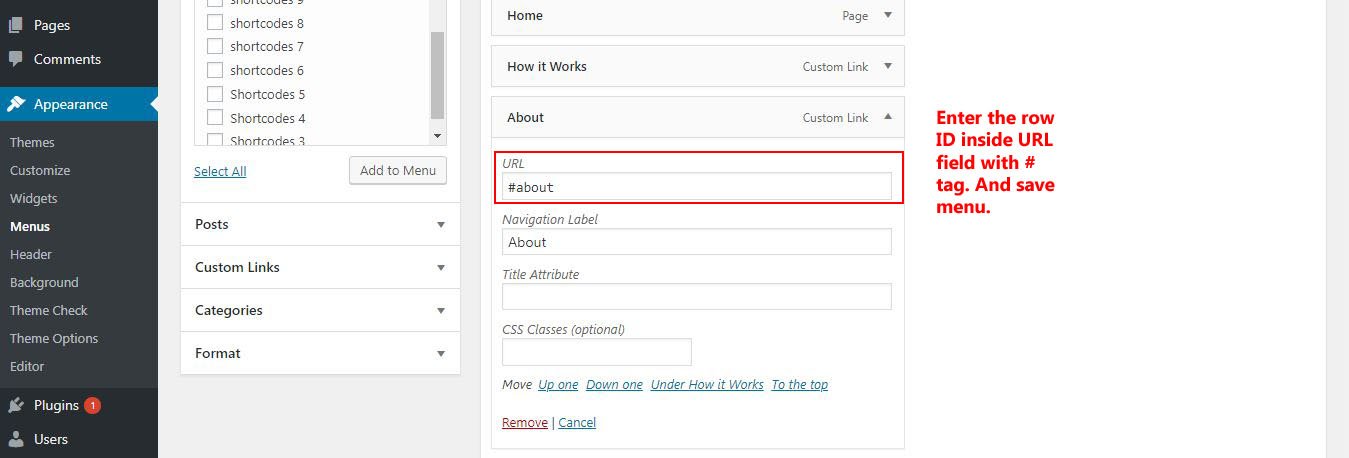Click the Users person icon
Image resolution: width=1349 pixels, height=458 pixels.
pyautogui.click(x=16, y=439)
